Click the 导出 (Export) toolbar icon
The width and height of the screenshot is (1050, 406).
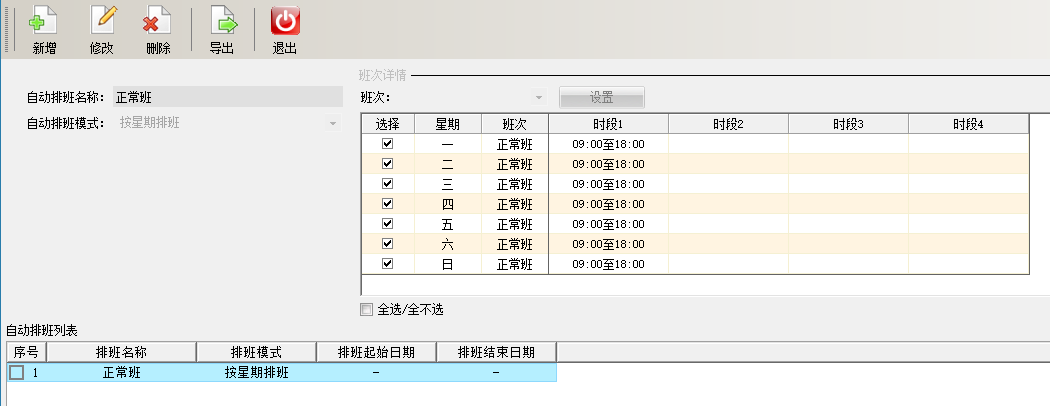222,22
